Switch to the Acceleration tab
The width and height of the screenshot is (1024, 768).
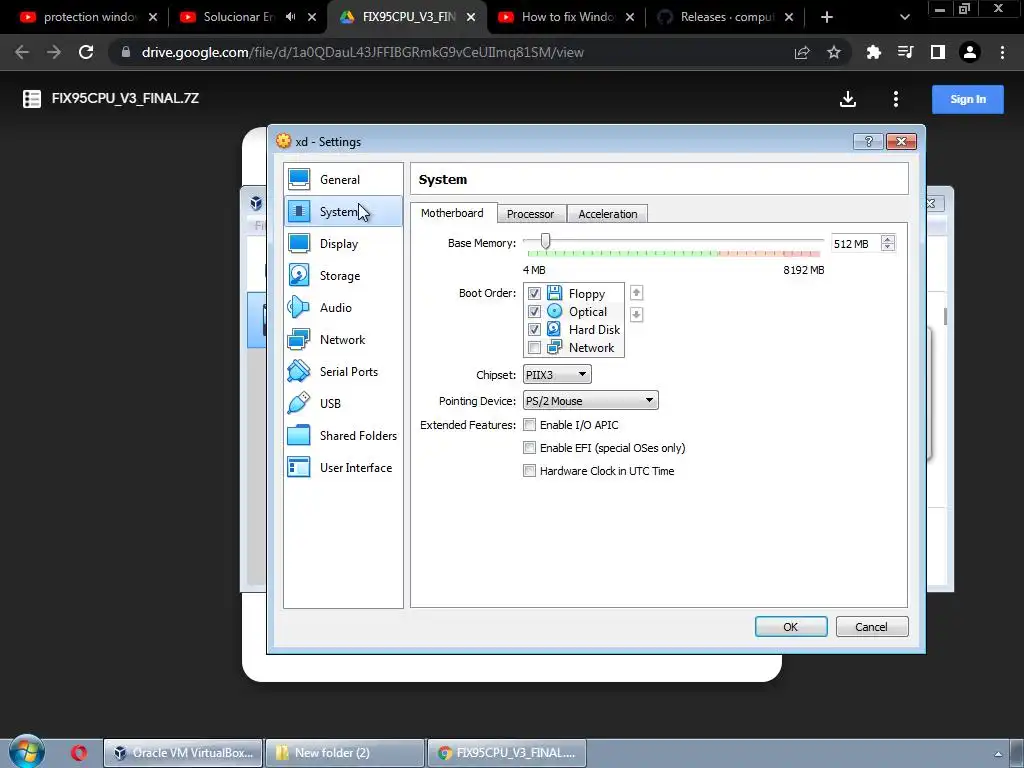(607, 214)
